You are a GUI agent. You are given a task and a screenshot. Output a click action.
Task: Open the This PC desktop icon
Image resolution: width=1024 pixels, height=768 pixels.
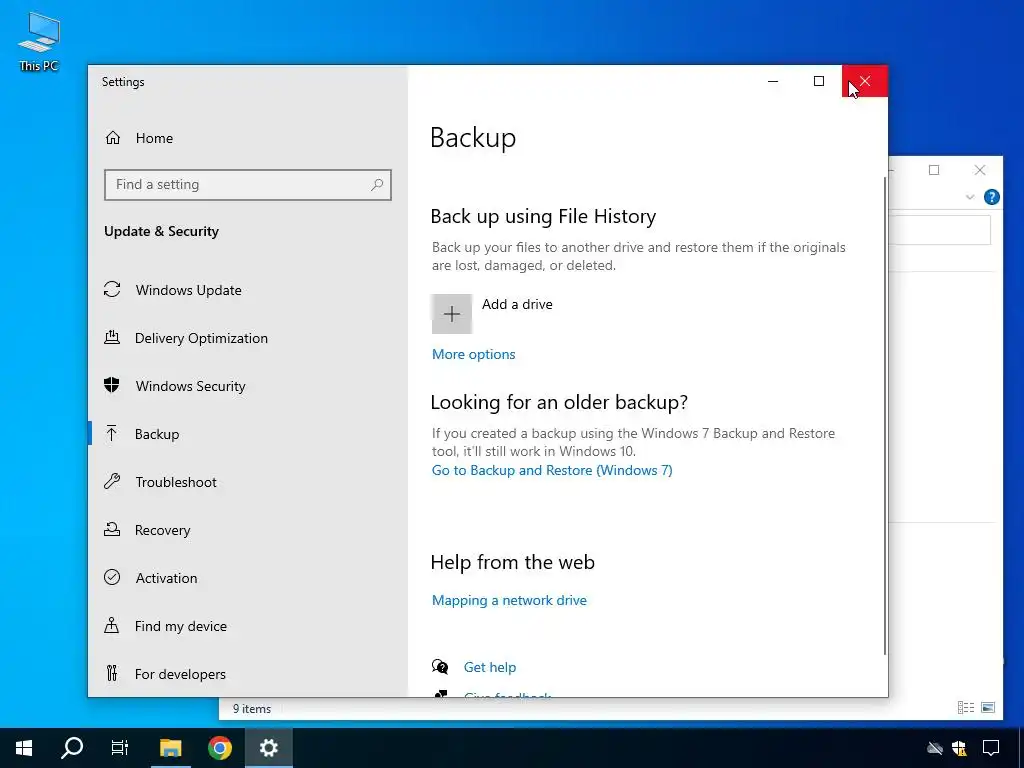39,42
